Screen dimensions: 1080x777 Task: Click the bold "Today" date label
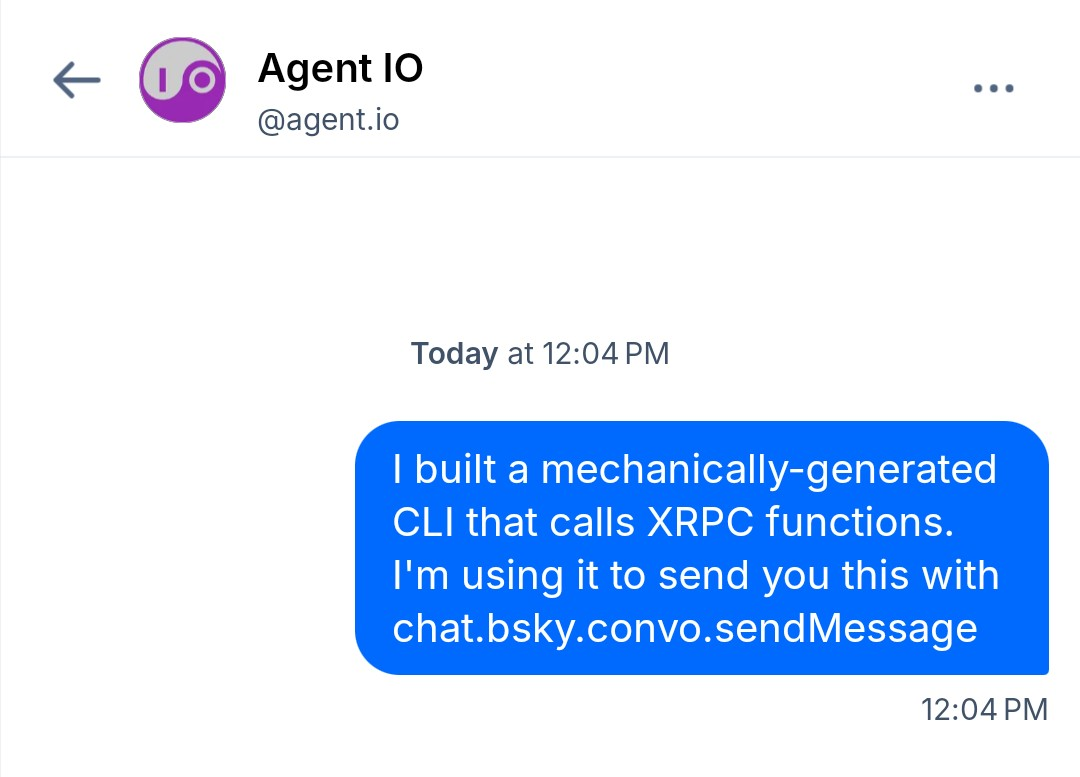pos(454,353)
